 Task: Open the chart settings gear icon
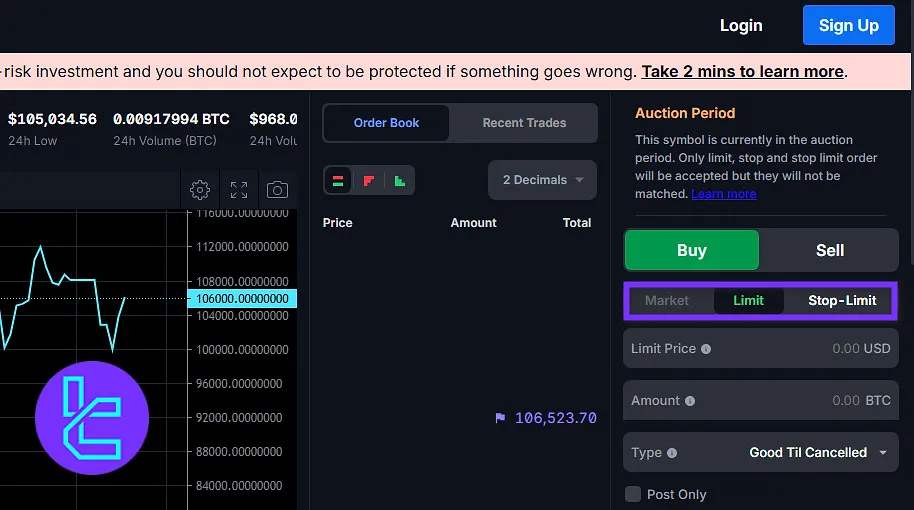(200, 190)
